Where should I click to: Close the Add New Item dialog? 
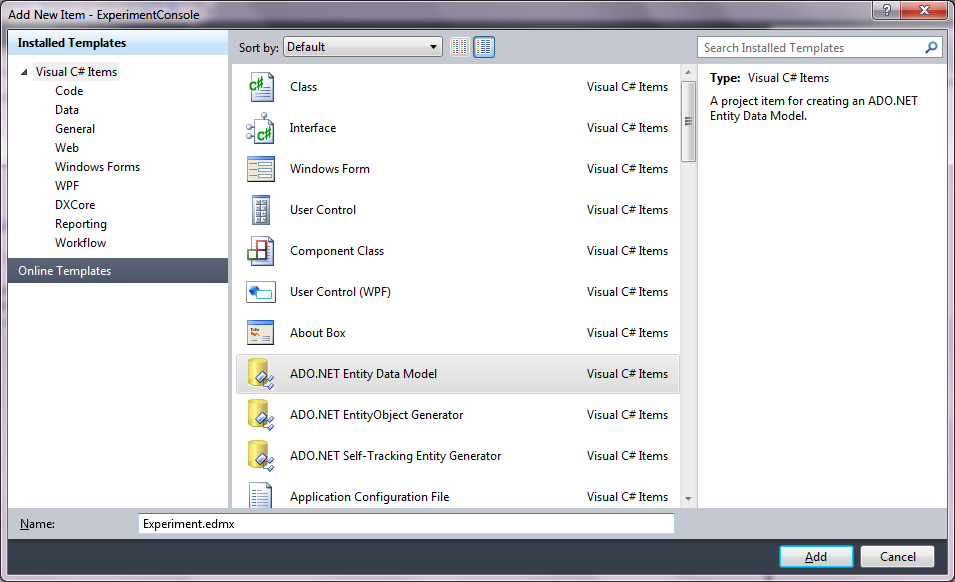pyautogui.click(x=924, y=10)
